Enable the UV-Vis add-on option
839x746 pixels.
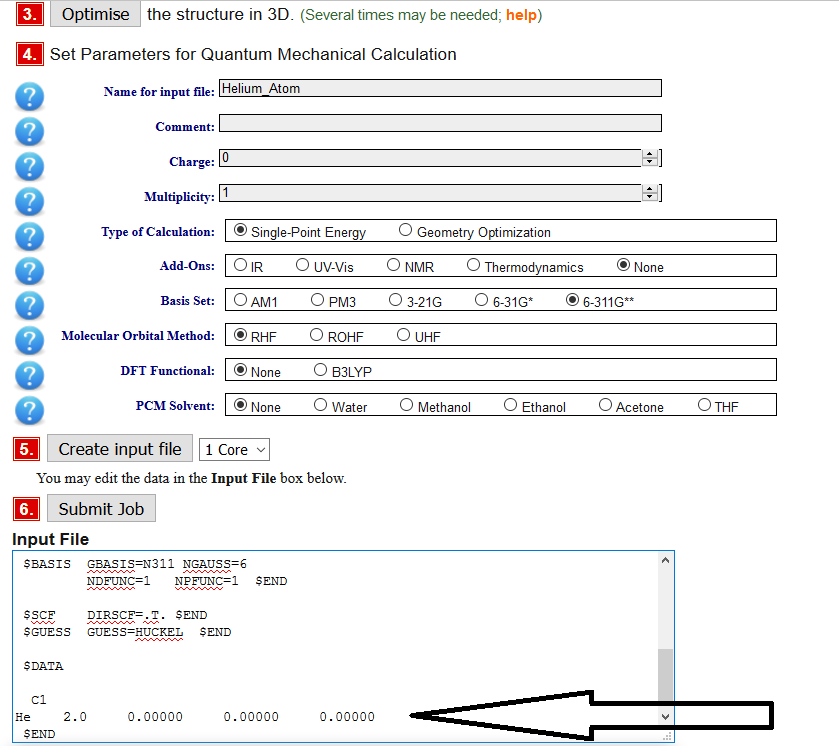point(303,266)
